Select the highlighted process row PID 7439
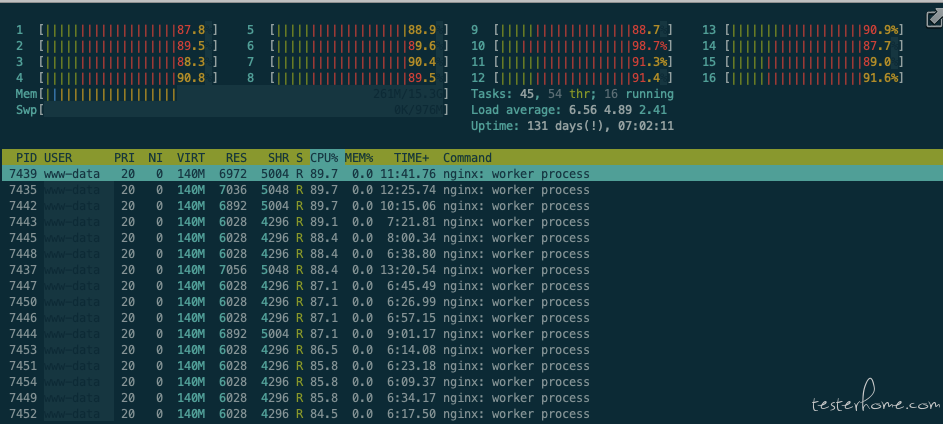 tap(300, 174)
